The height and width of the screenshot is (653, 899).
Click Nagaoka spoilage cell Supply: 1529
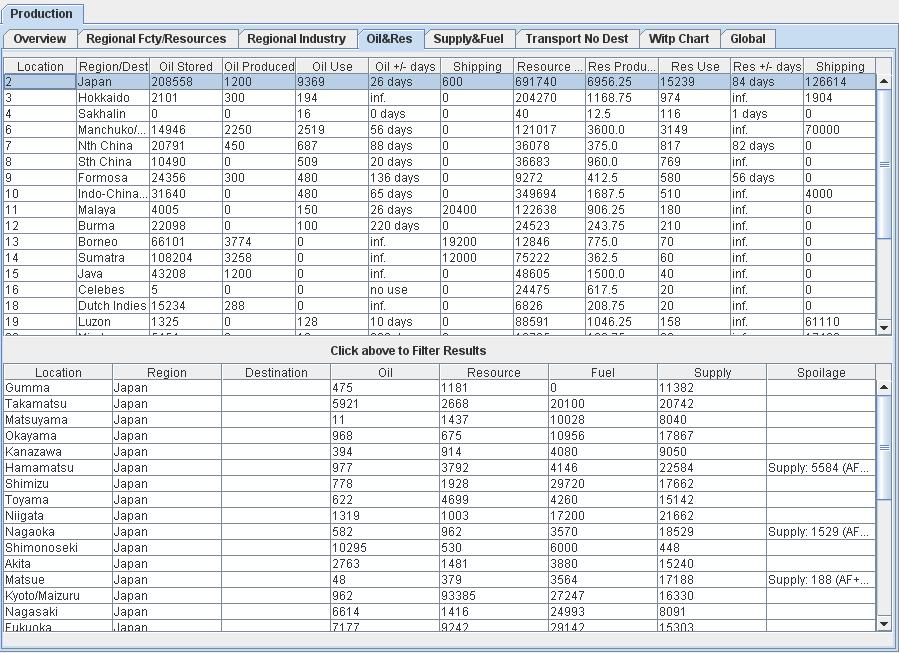click(x=821, y=533)
